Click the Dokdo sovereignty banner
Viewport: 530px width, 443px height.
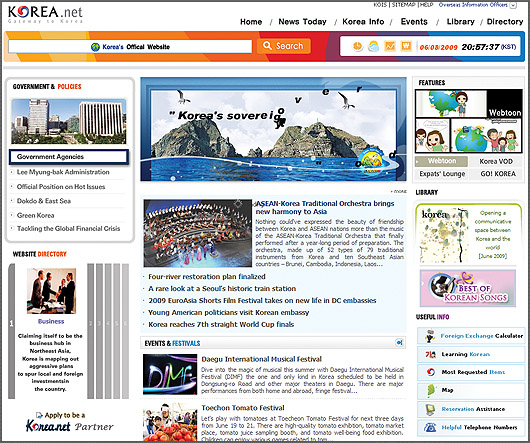[273, 129]
